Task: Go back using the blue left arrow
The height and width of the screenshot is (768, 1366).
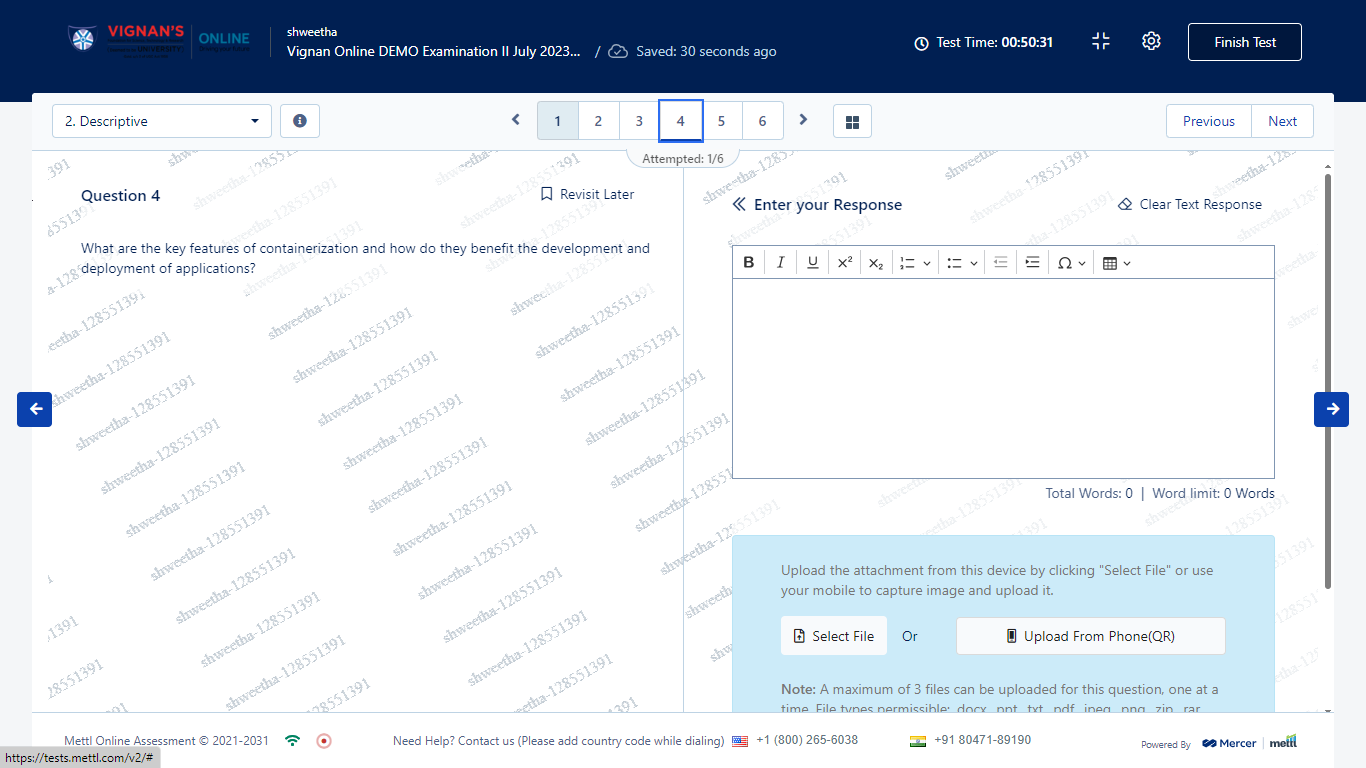Action: click(35, 409)
